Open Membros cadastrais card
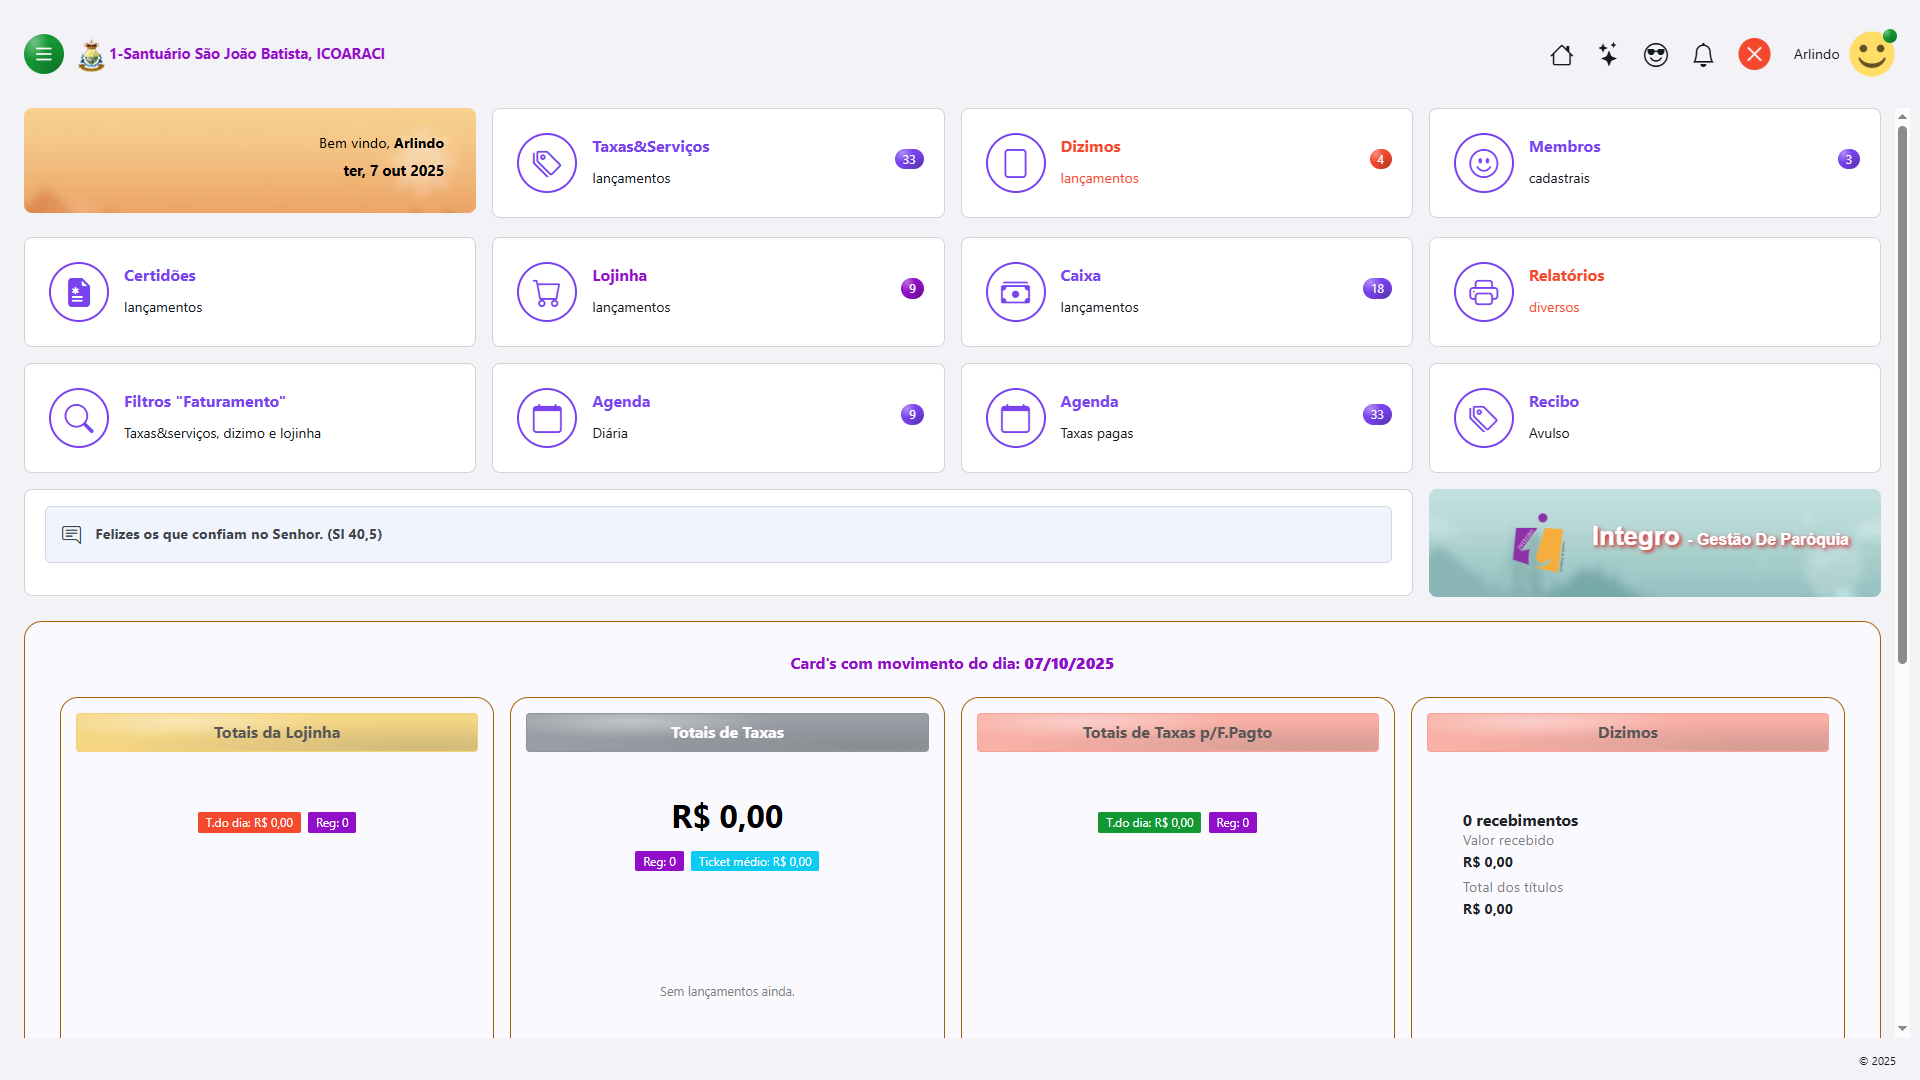The width and height of the screenshot is (1920, 1080). click(1654, 163)
